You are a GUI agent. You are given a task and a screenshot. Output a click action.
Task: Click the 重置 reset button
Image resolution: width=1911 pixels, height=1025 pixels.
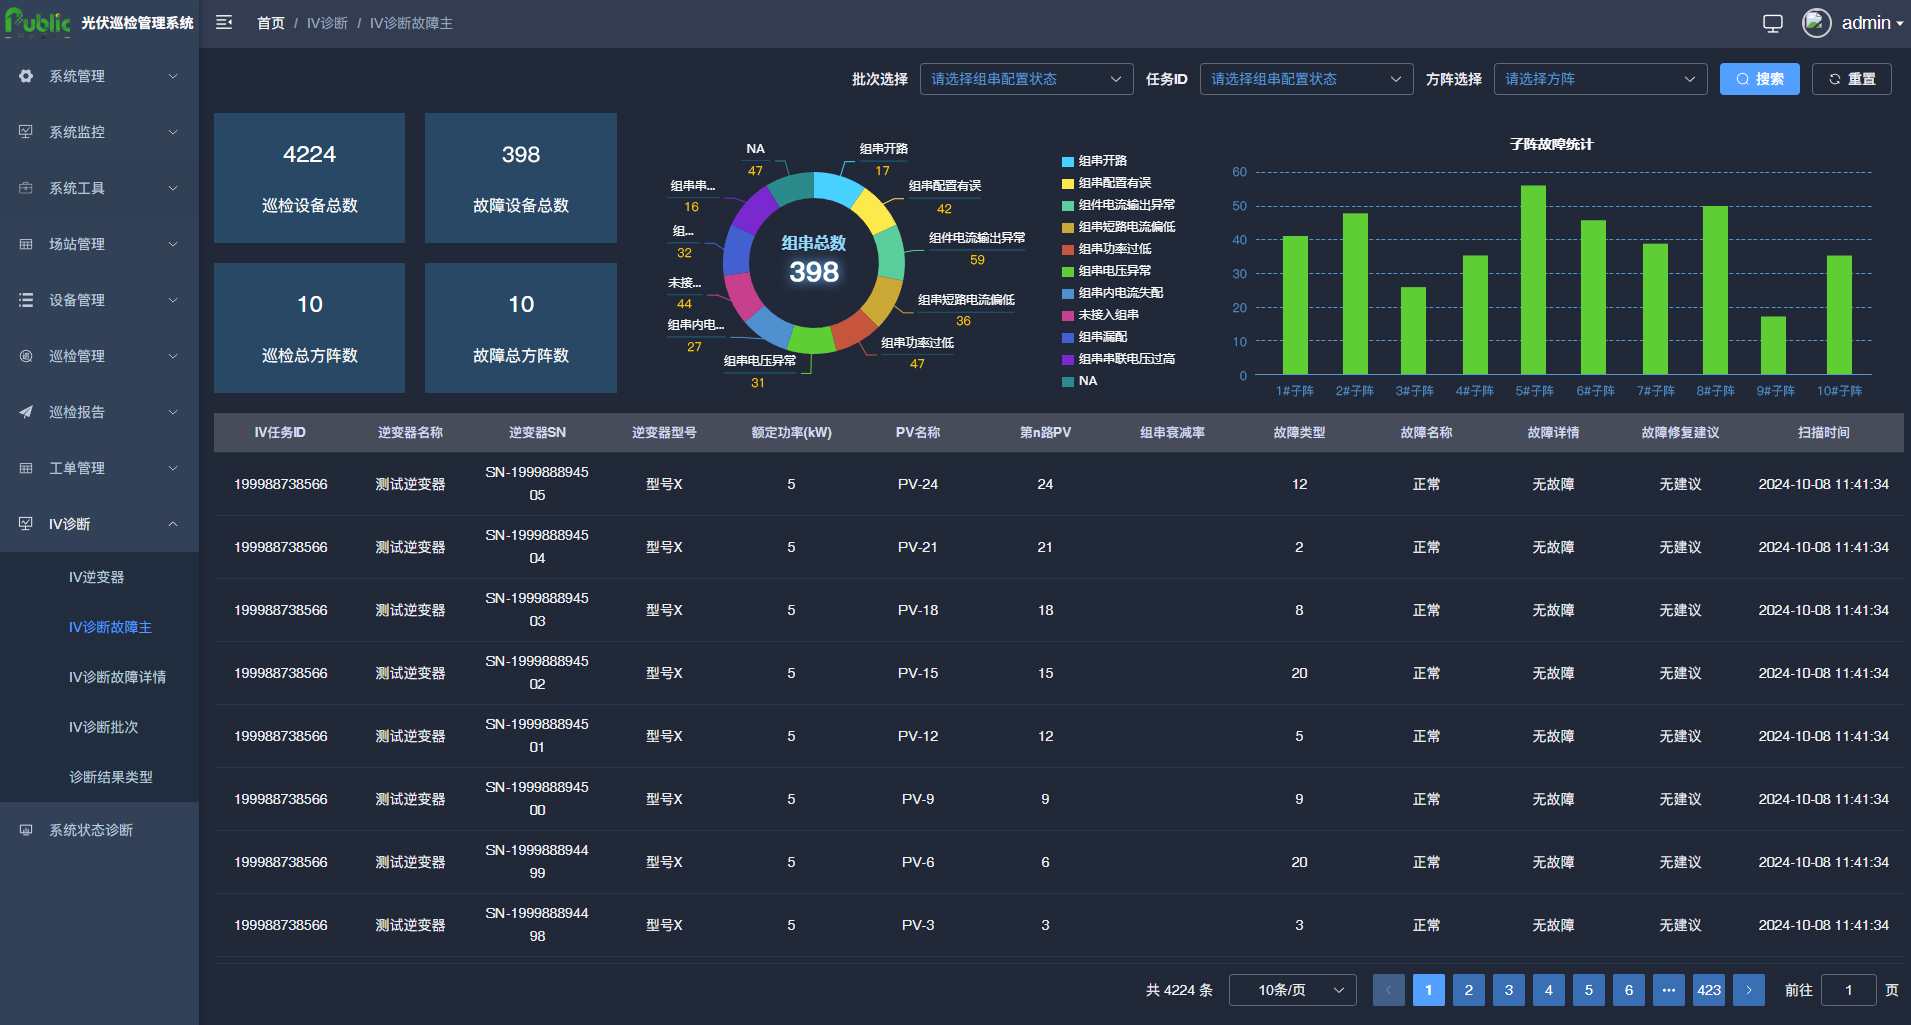(1851, 79)
